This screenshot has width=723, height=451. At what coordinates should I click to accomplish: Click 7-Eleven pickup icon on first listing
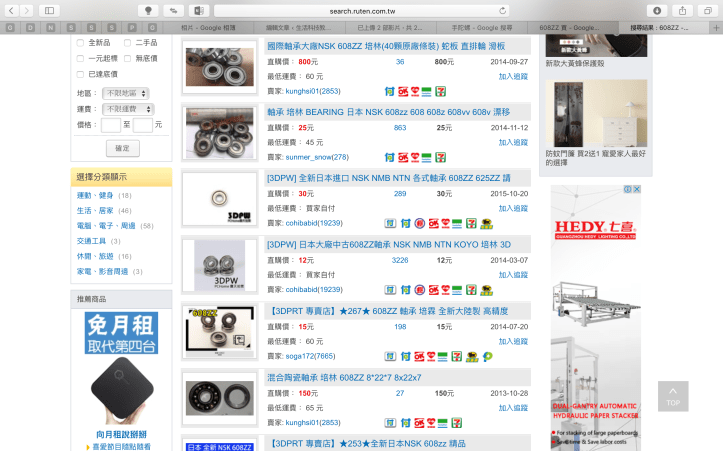454,90
